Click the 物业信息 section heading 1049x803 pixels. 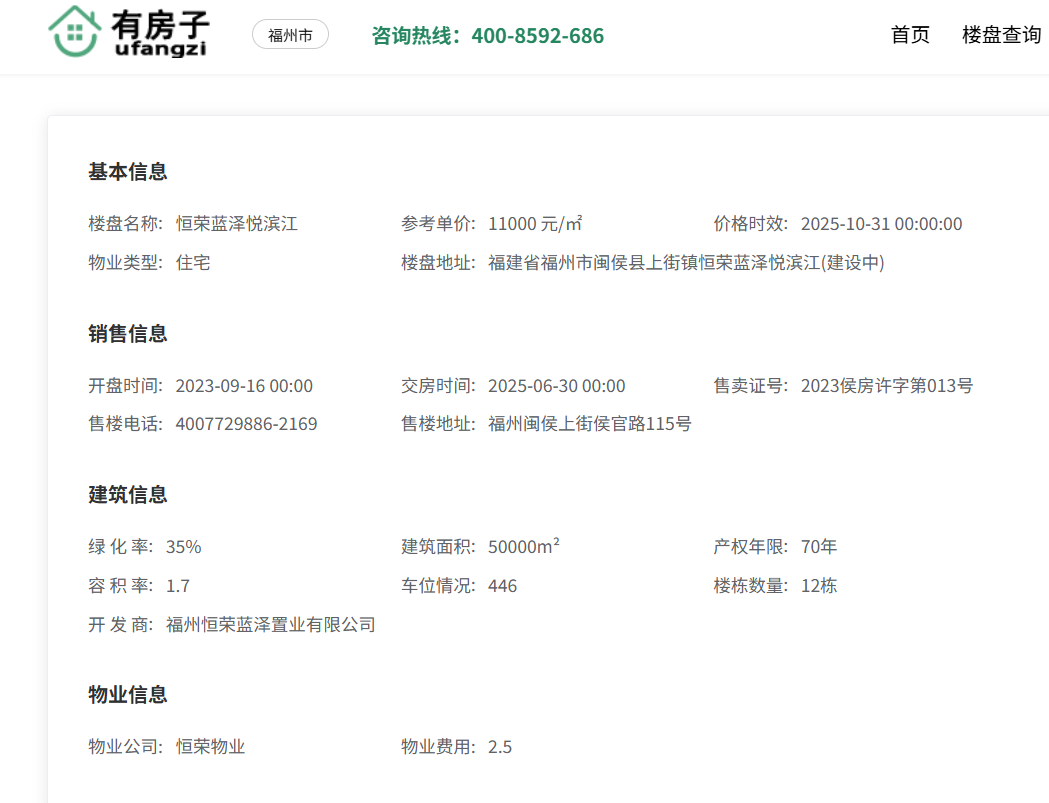coord(128,695)
